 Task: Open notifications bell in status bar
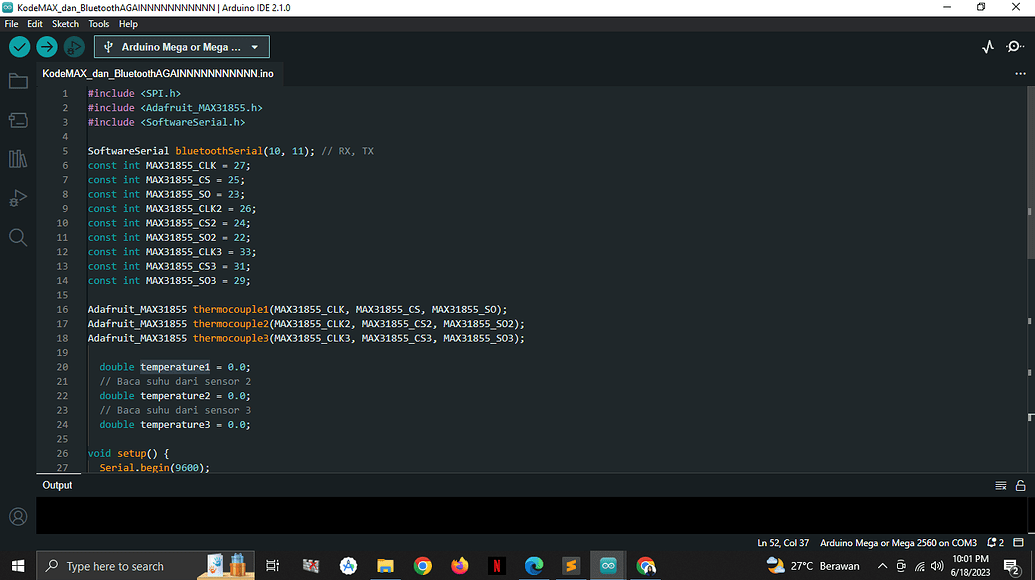point(994,542)
